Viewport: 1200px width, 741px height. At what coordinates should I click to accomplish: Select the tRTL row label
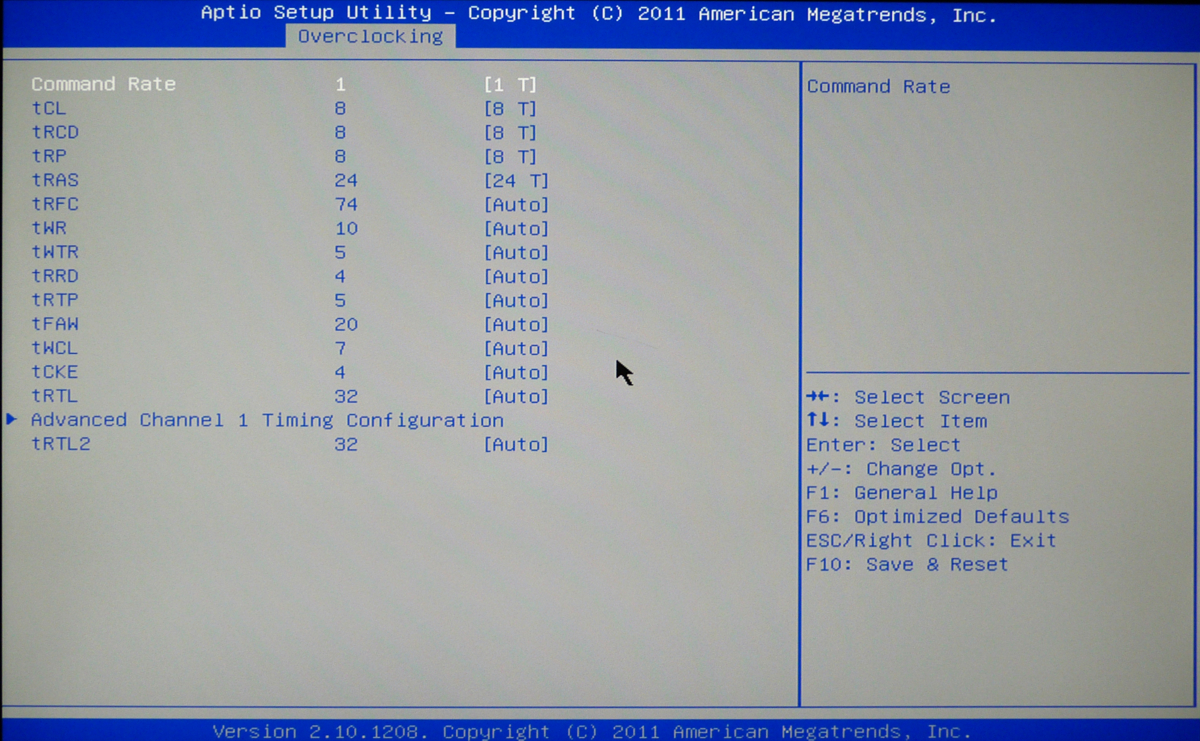pos(55,396)
